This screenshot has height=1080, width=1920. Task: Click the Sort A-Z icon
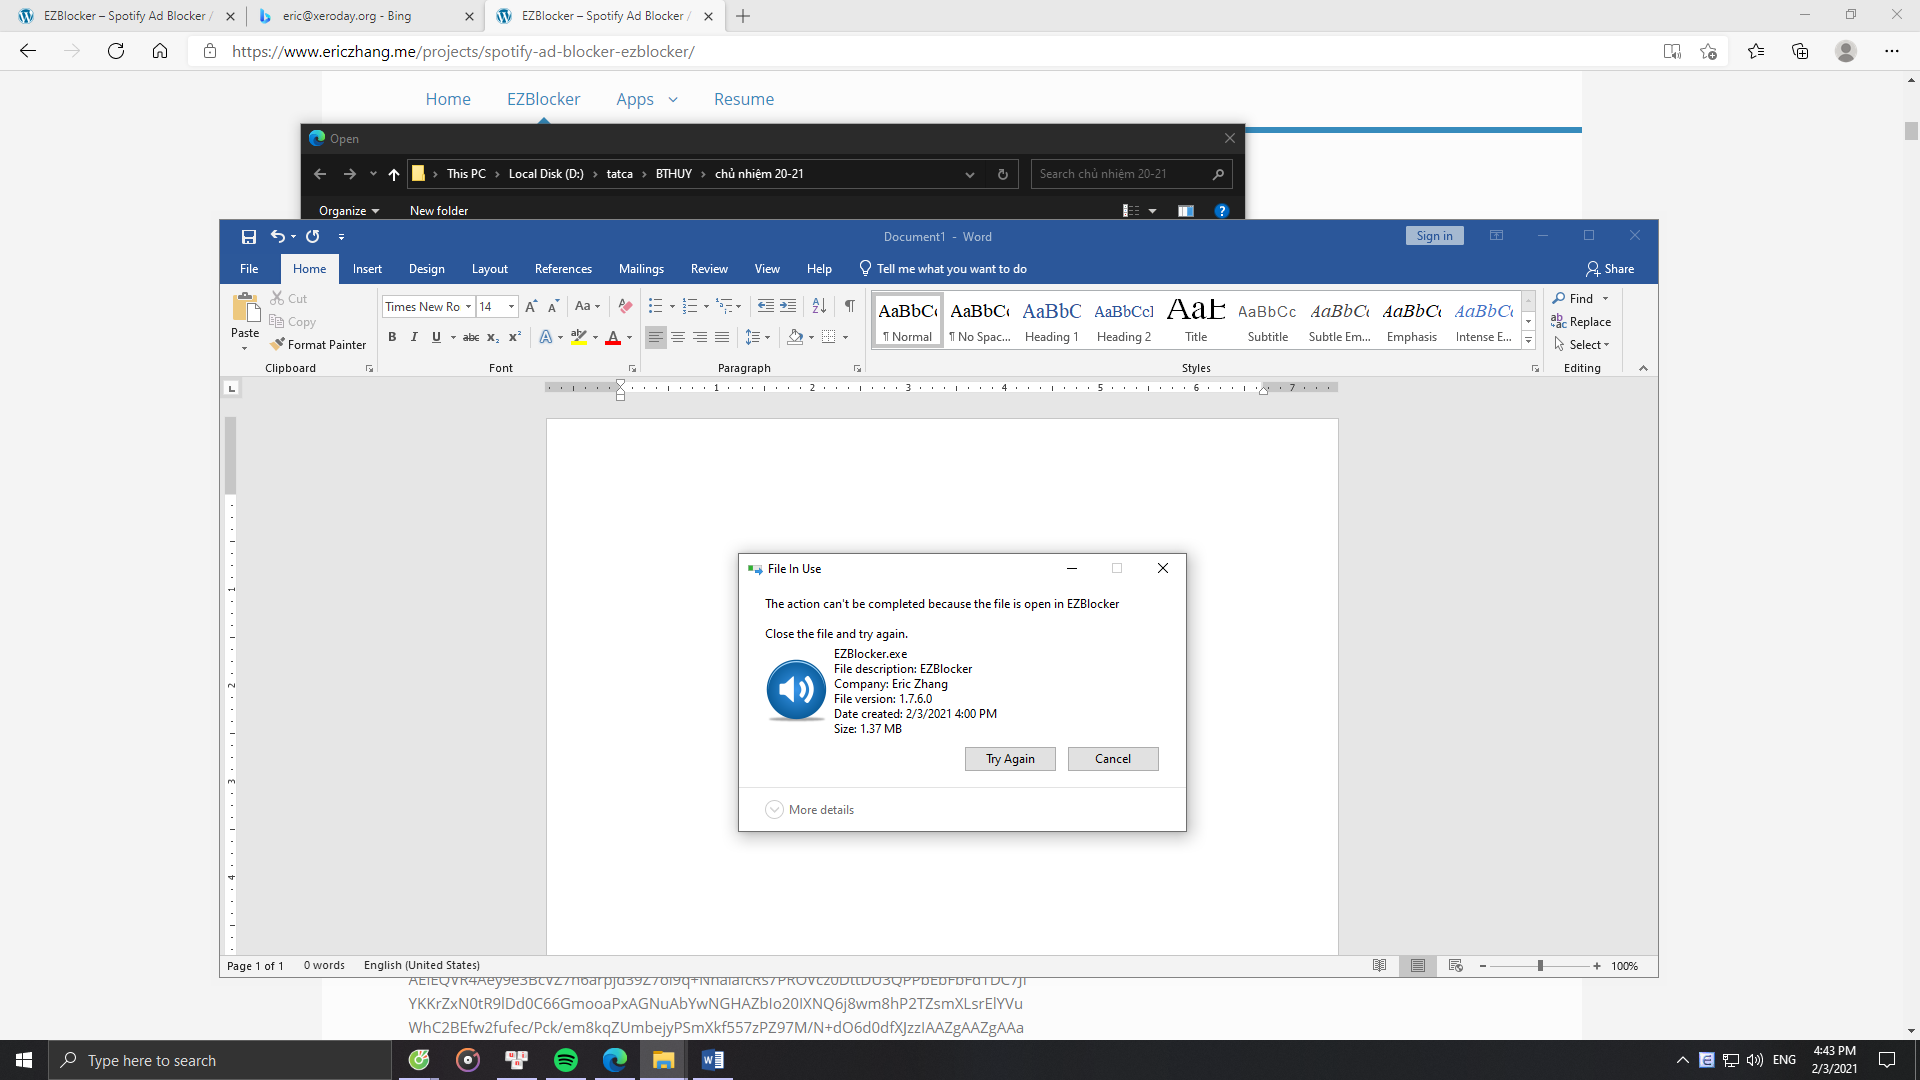pyautogui.click(x=819, y=306)
